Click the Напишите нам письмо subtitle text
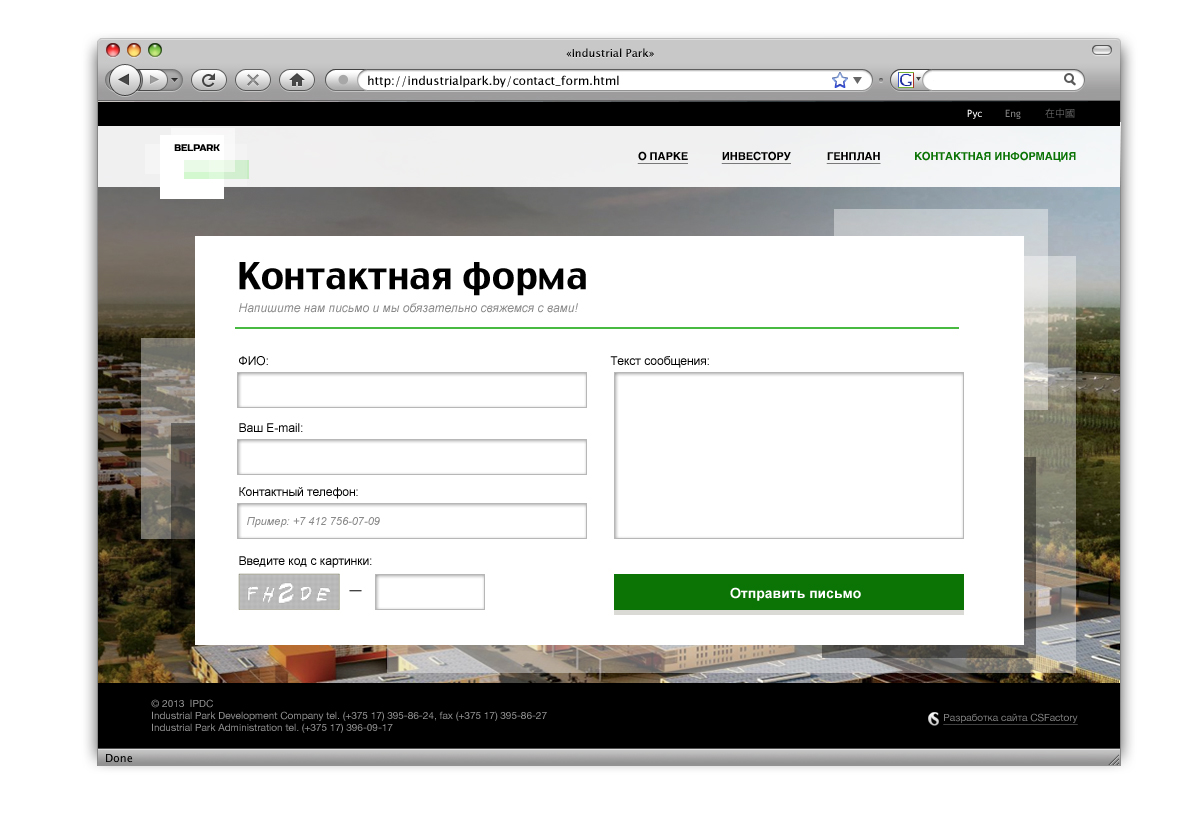Screen dimensions: 1200x816 [408, 308]
